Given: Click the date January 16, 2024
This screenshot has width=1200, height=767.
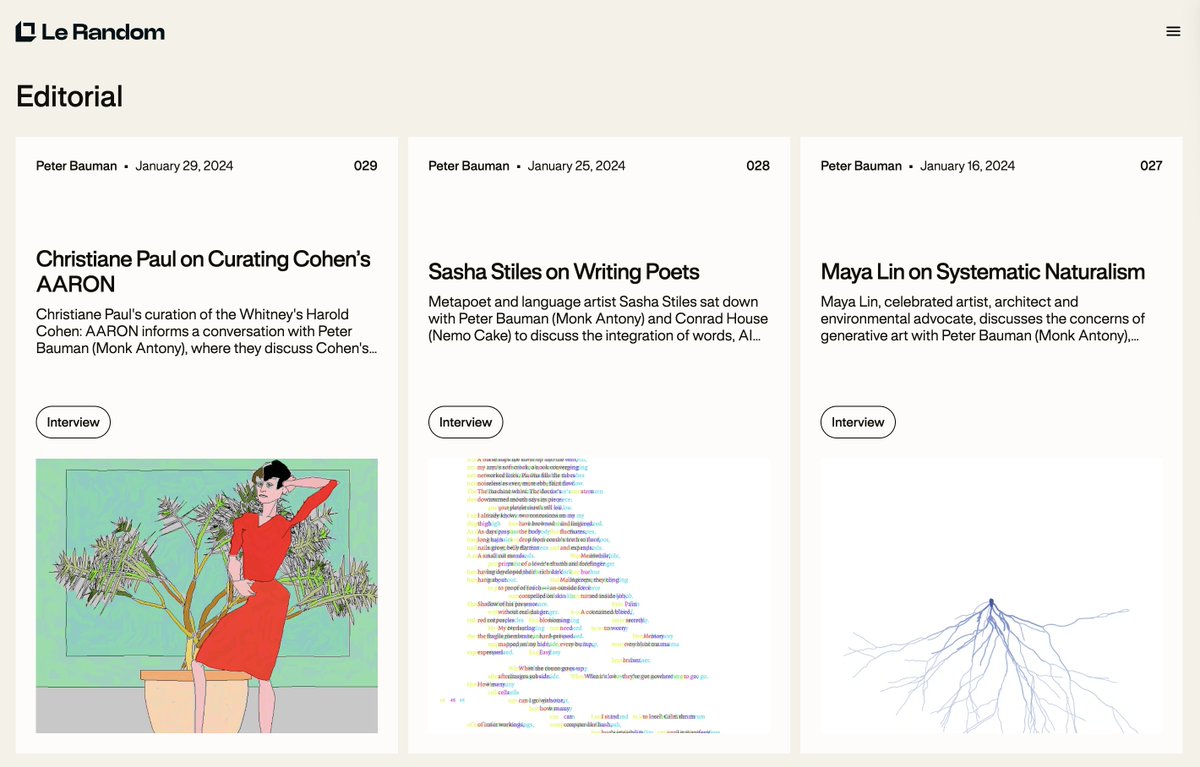Looking at the screenshot, I should [968, 165].
